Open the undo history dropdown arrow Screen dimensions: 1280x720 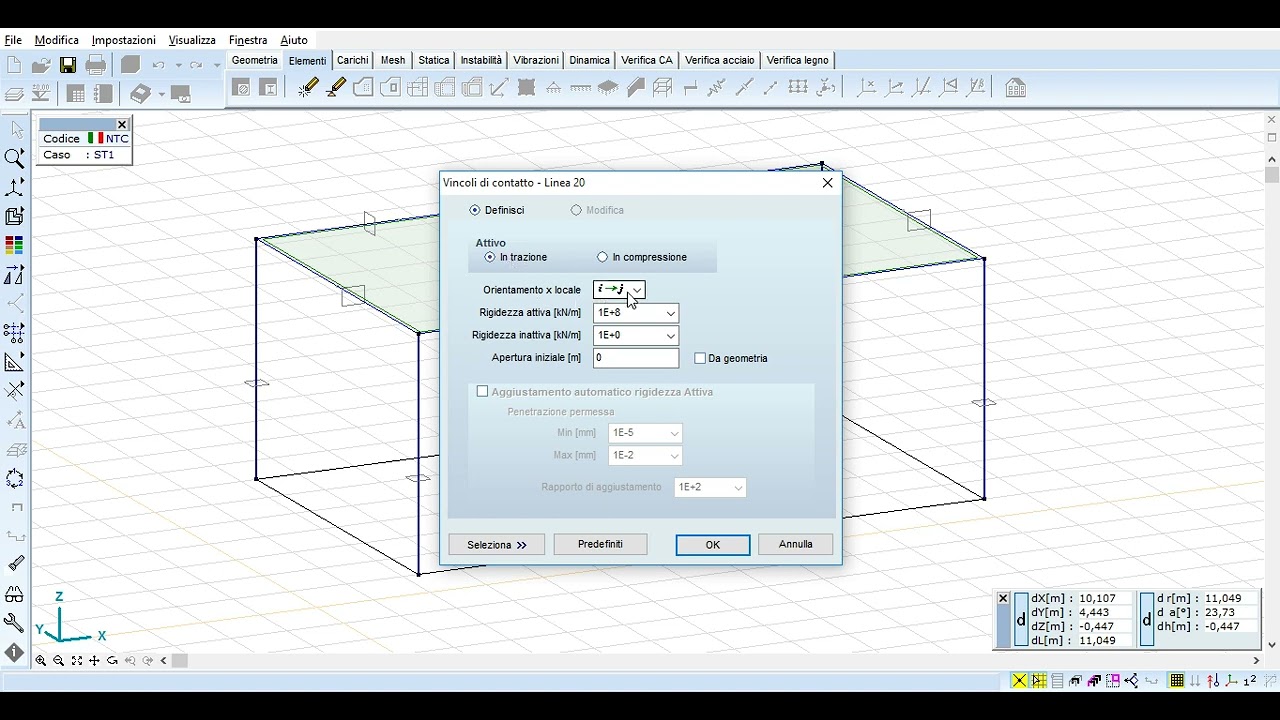point(178,66)
